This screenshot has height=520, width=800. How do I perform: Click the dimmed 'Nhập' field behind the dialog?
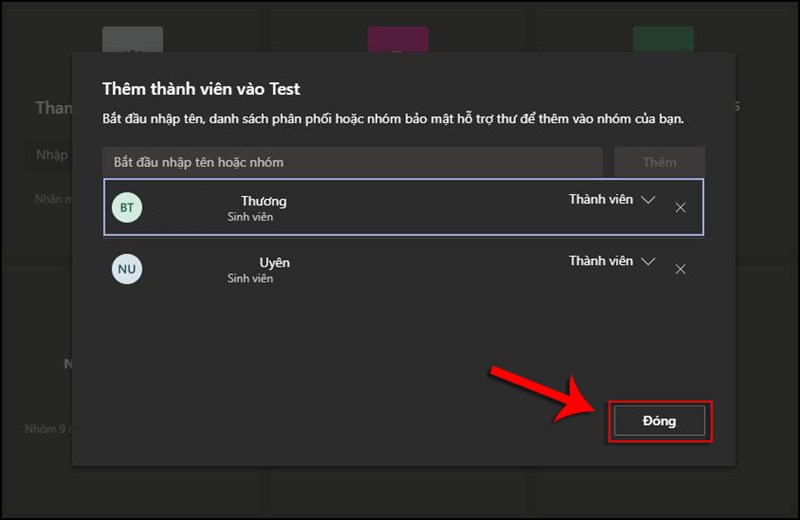pos(50,155)
